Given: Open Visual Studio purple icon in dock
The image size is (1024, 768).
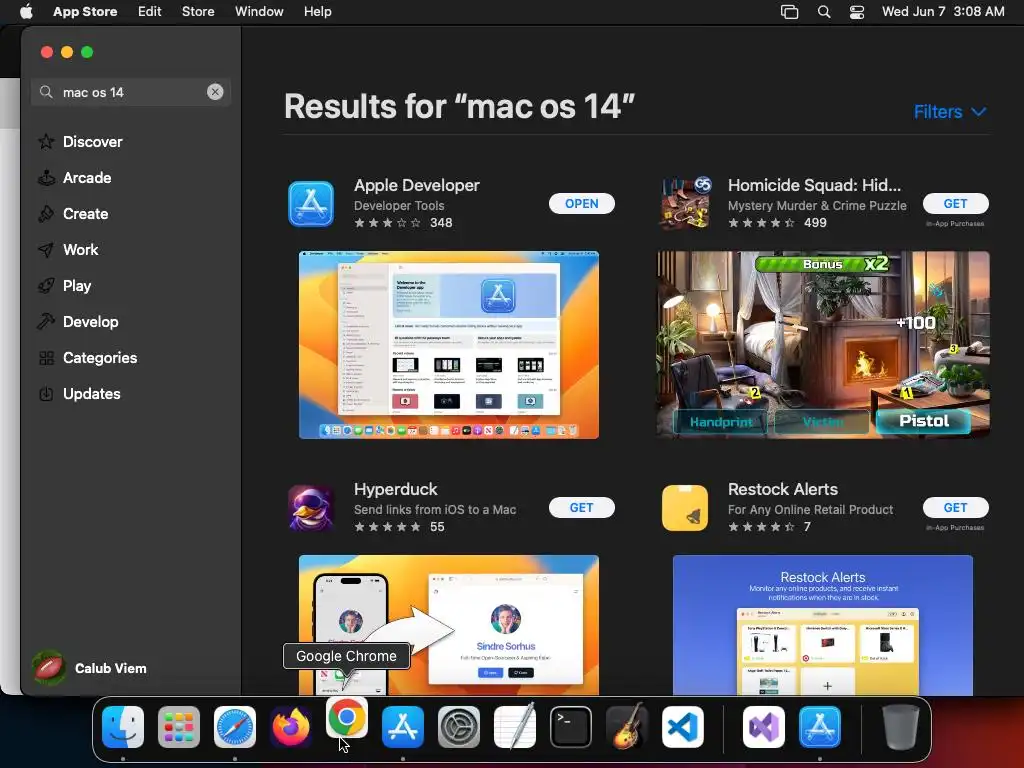Looking at the screenshot, I should pyautogui.click(x=763, y=727).
